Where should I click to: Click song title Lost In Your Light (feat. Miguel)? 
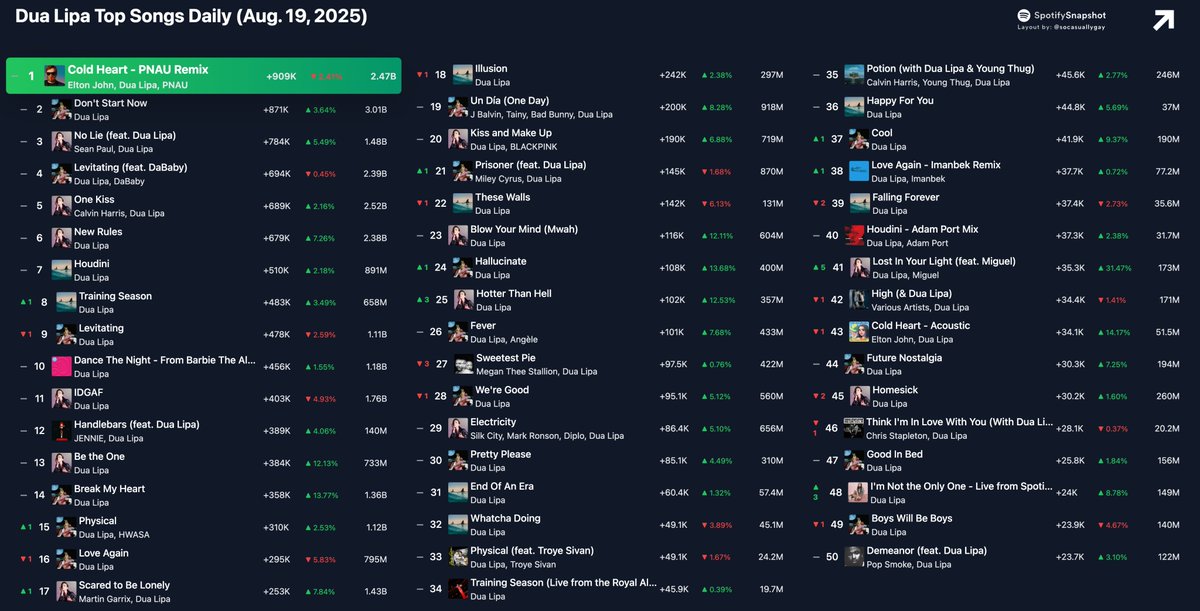point(944,261)
